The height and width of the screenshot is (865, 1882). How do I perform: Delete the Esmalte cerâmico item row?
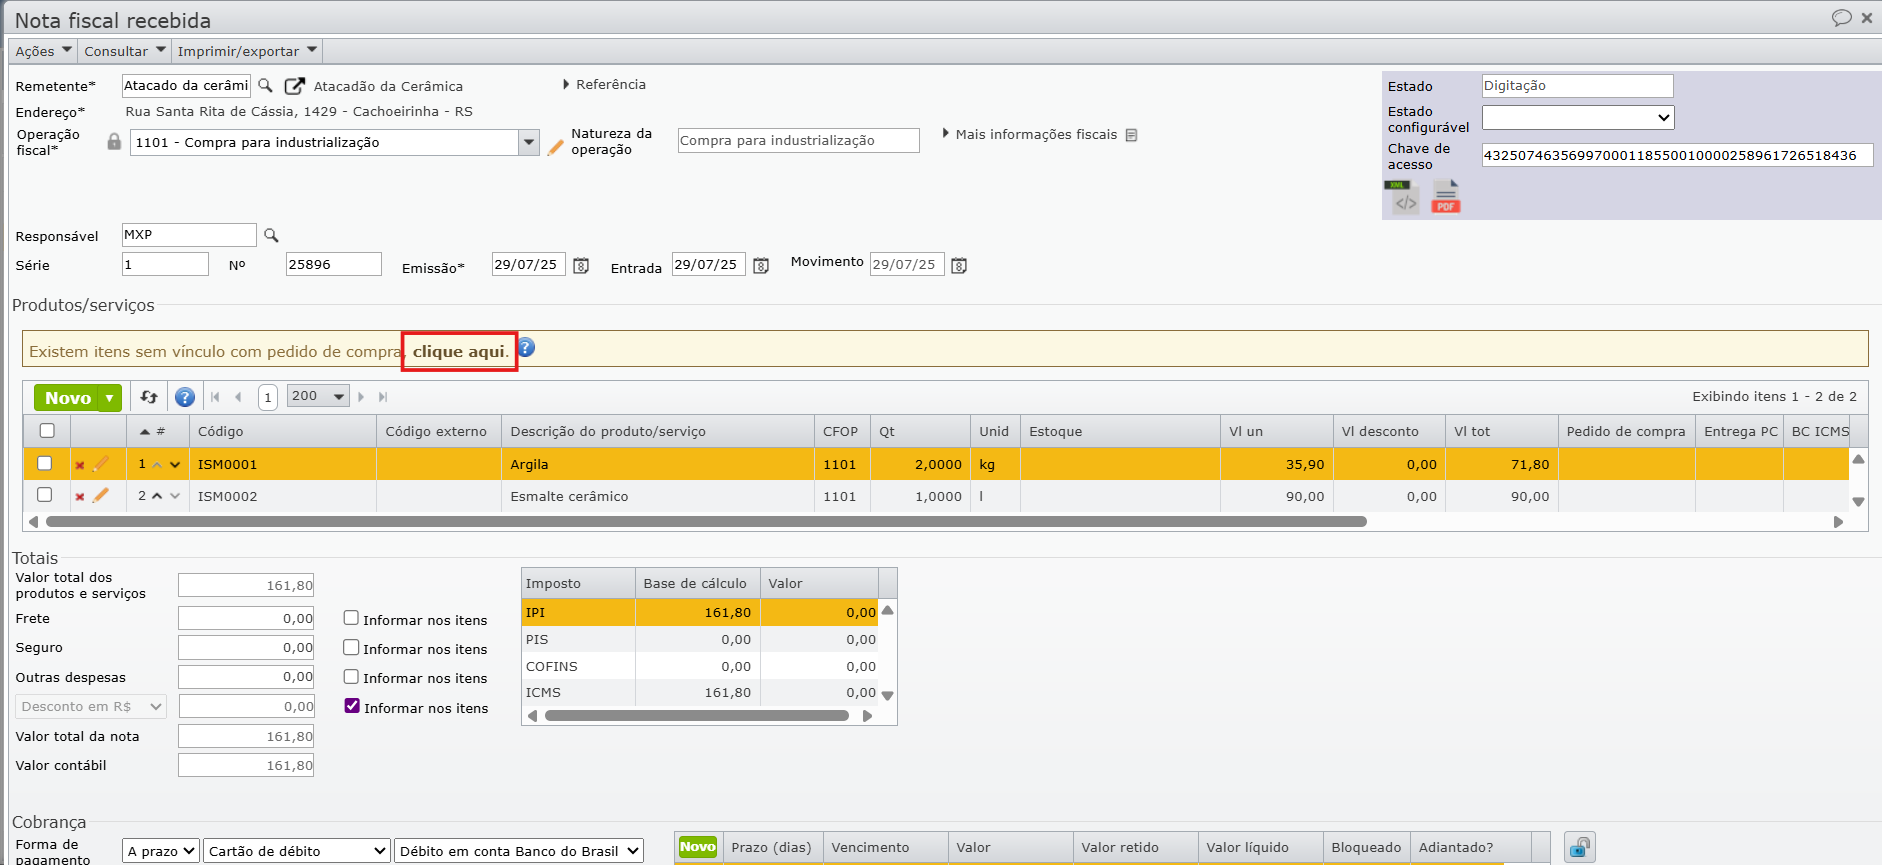pos(80,497)
